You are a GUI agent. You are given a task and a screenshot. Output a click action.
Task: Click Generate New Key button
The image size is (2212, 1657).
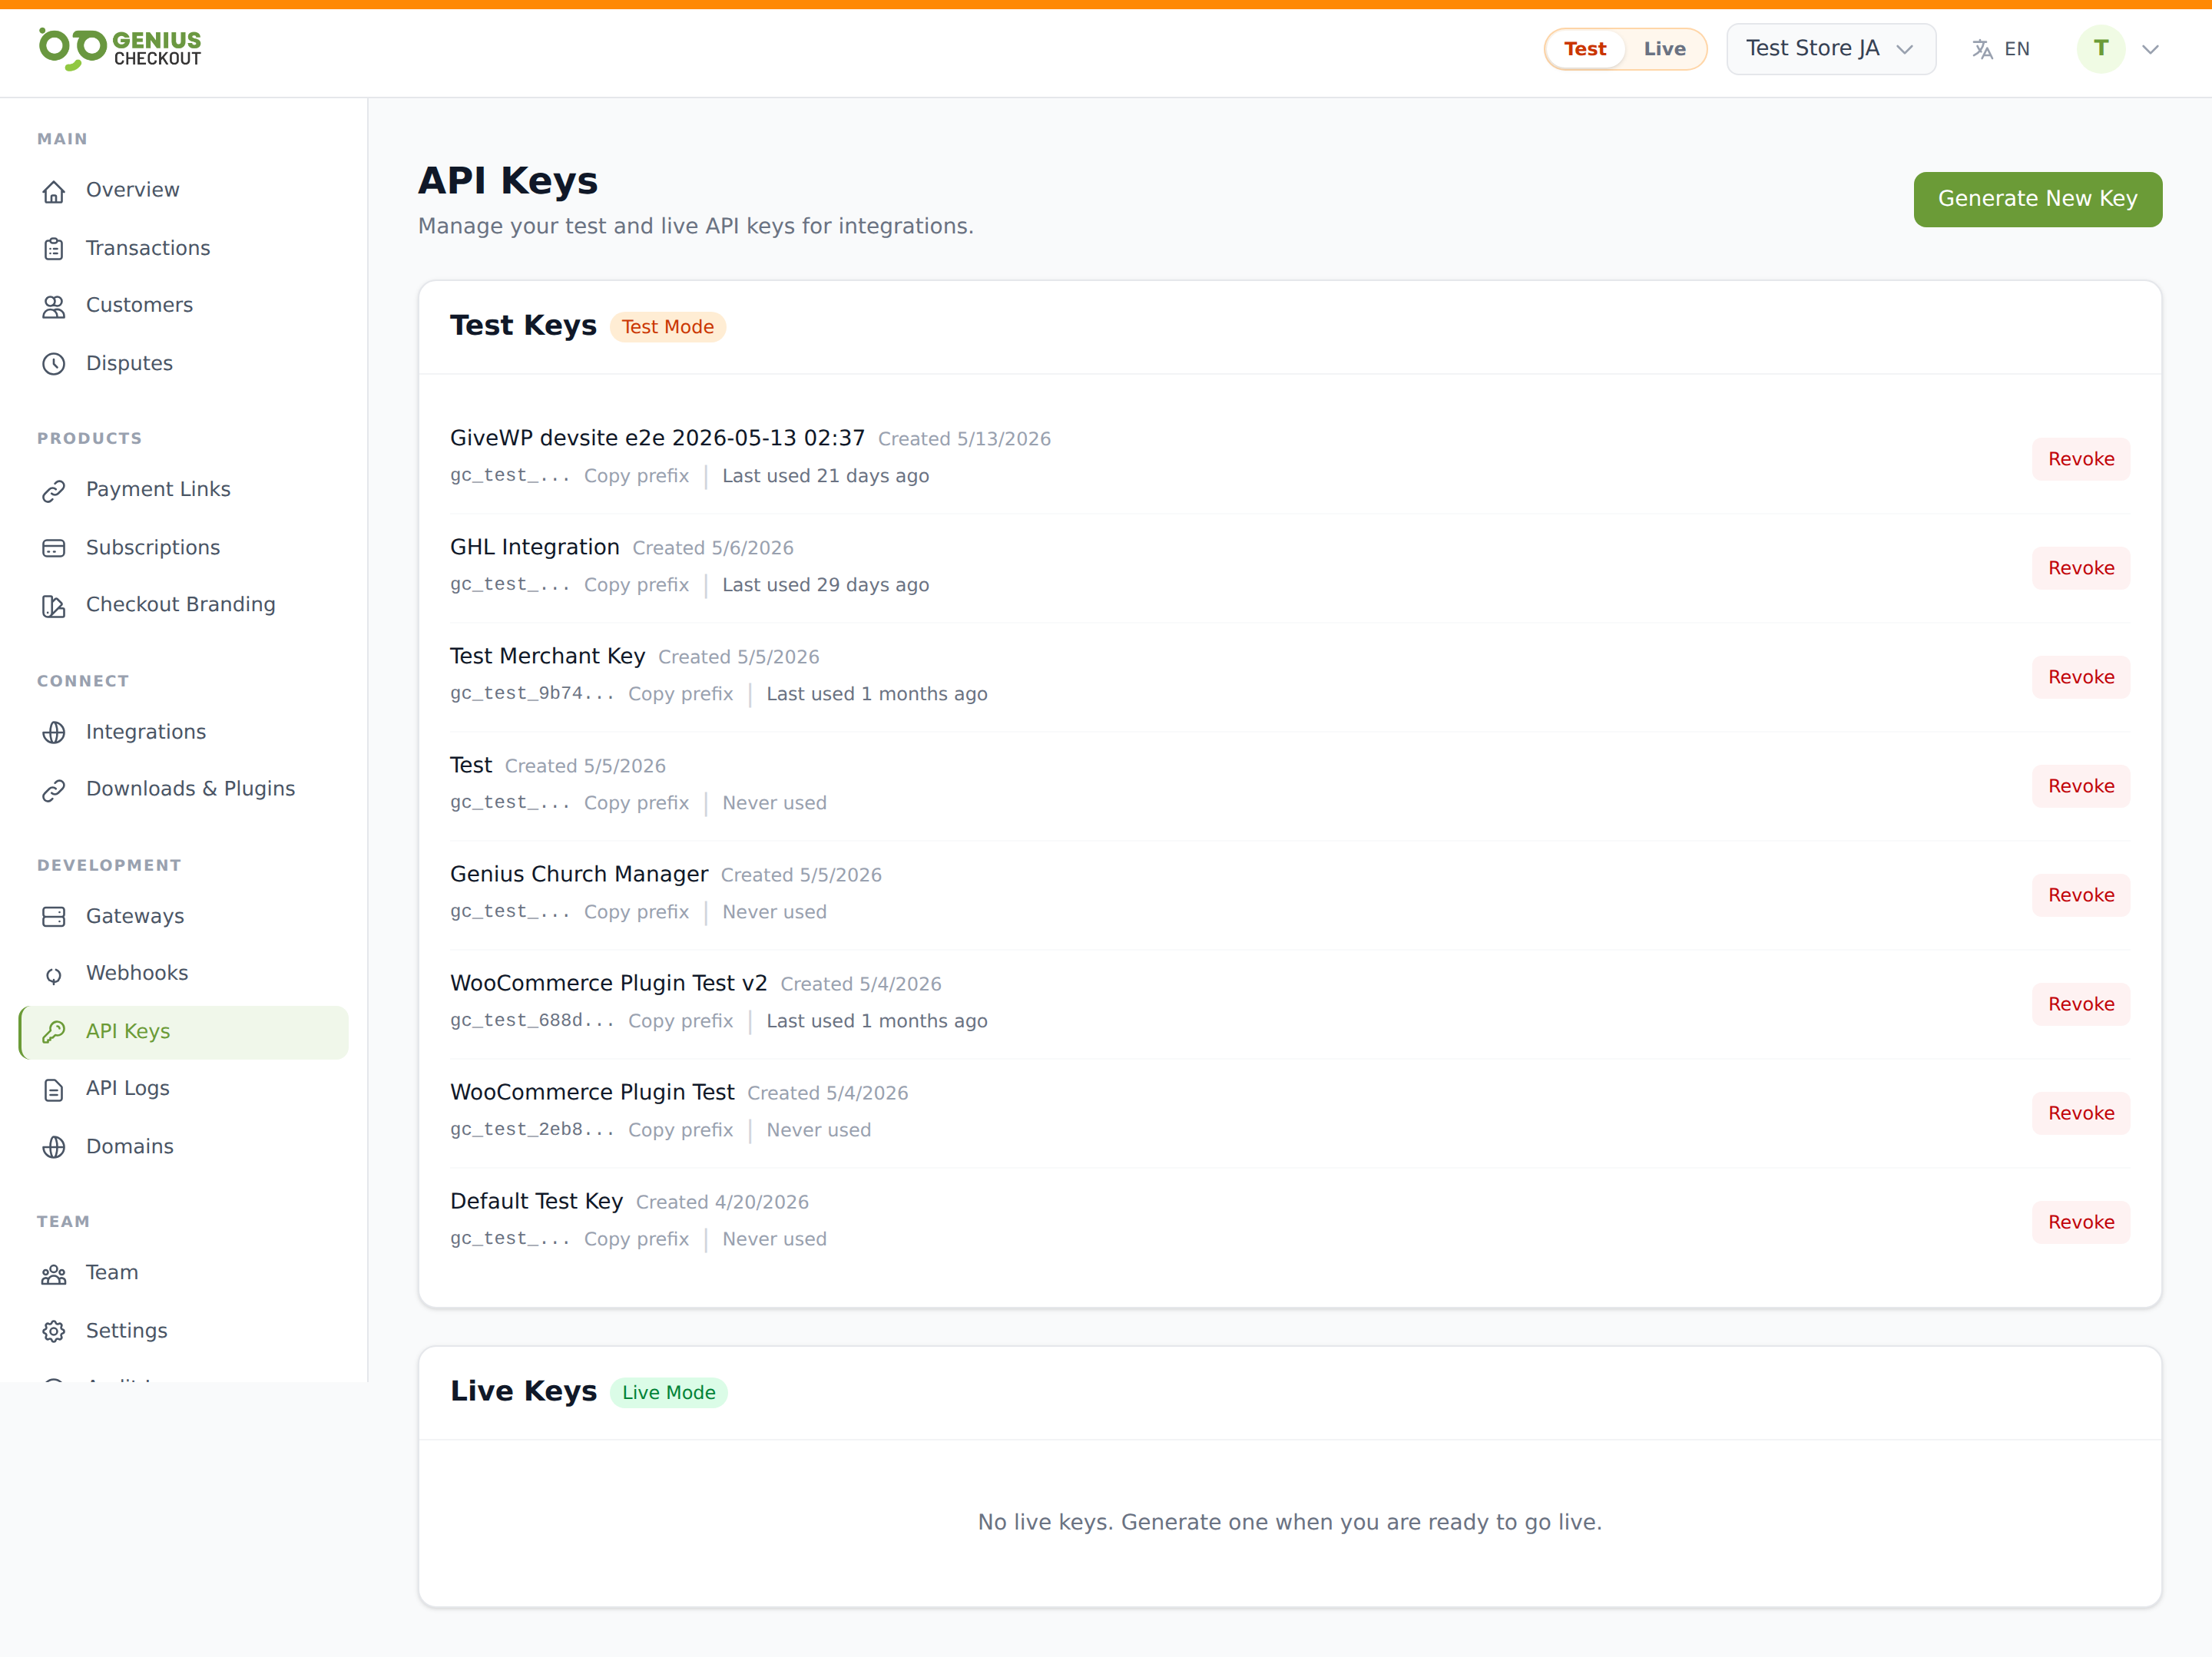pyautogui.click(x=2038, y=199)
